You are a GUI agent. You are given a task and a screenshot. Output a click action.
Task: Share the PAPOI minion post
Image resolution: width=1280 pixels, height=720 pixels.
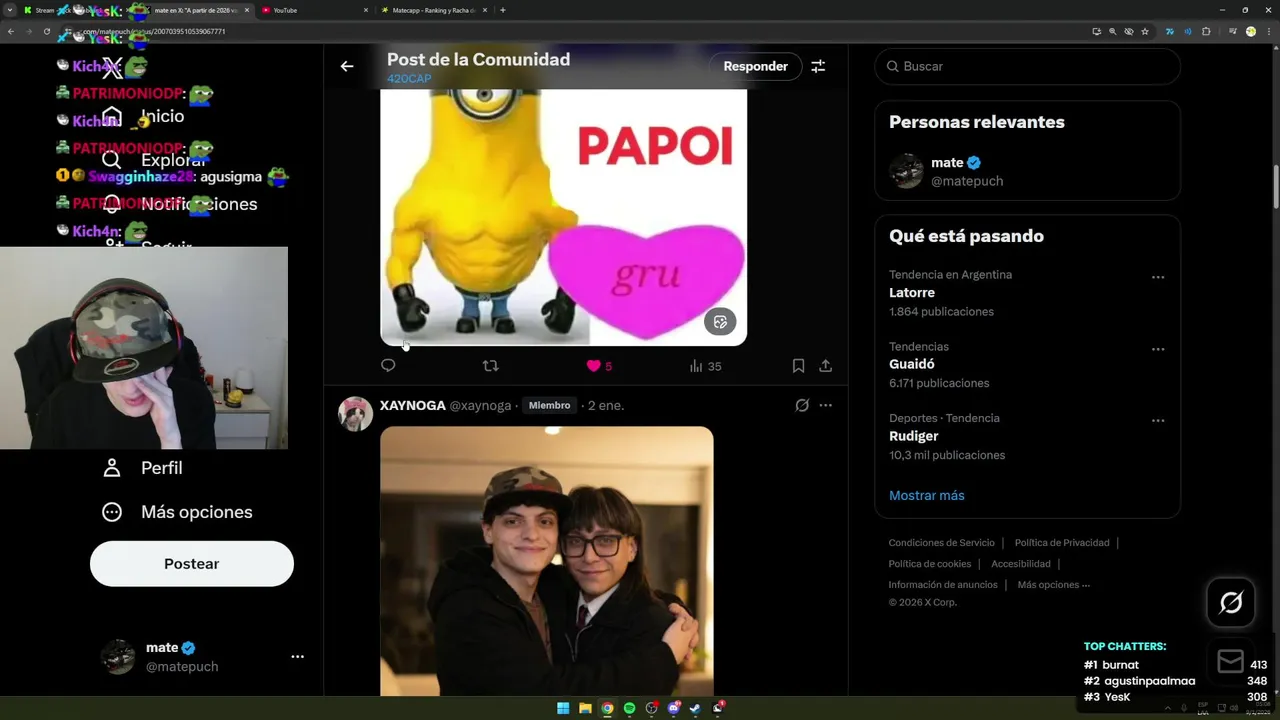click(x=826, y=366)
